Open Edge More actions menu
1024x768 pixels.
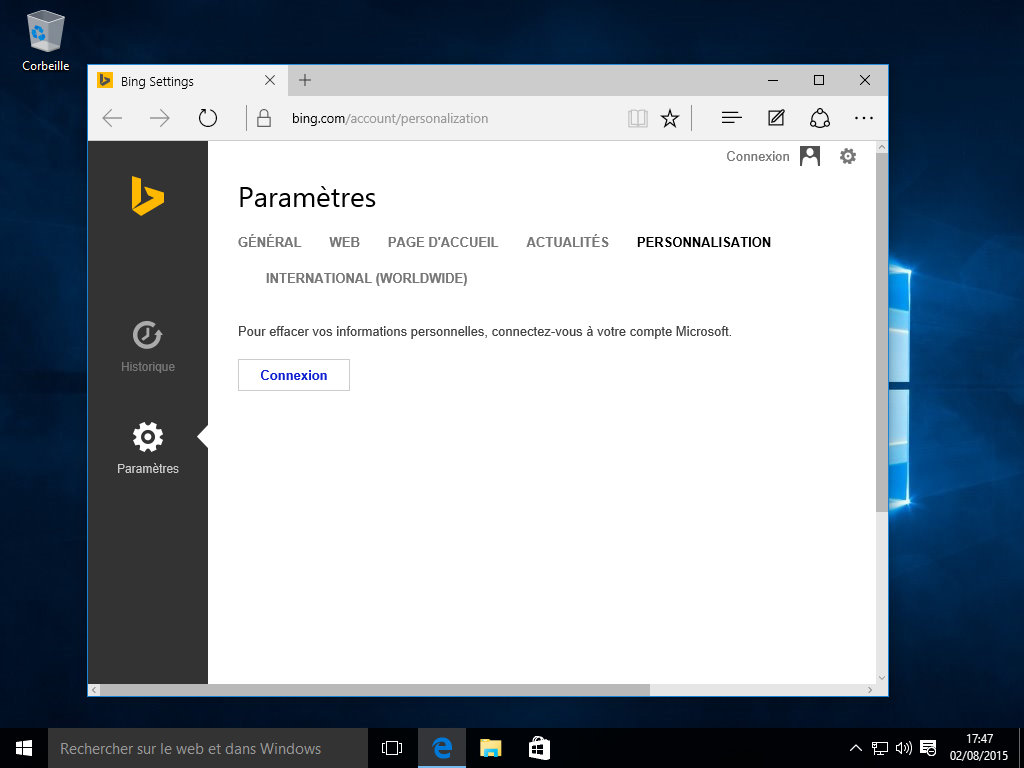[x=864, y=118]
